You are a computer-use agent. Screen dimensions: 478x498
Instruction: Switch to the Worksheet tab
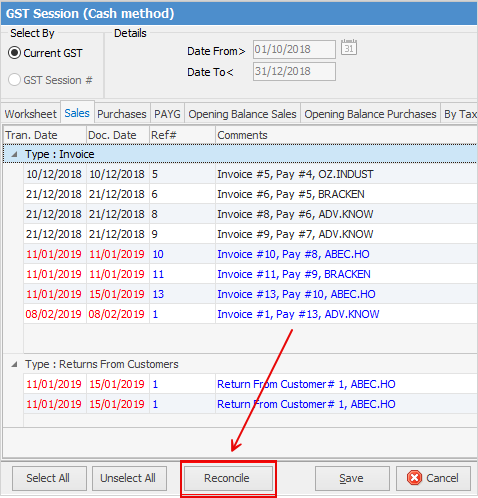coord(31,114)
